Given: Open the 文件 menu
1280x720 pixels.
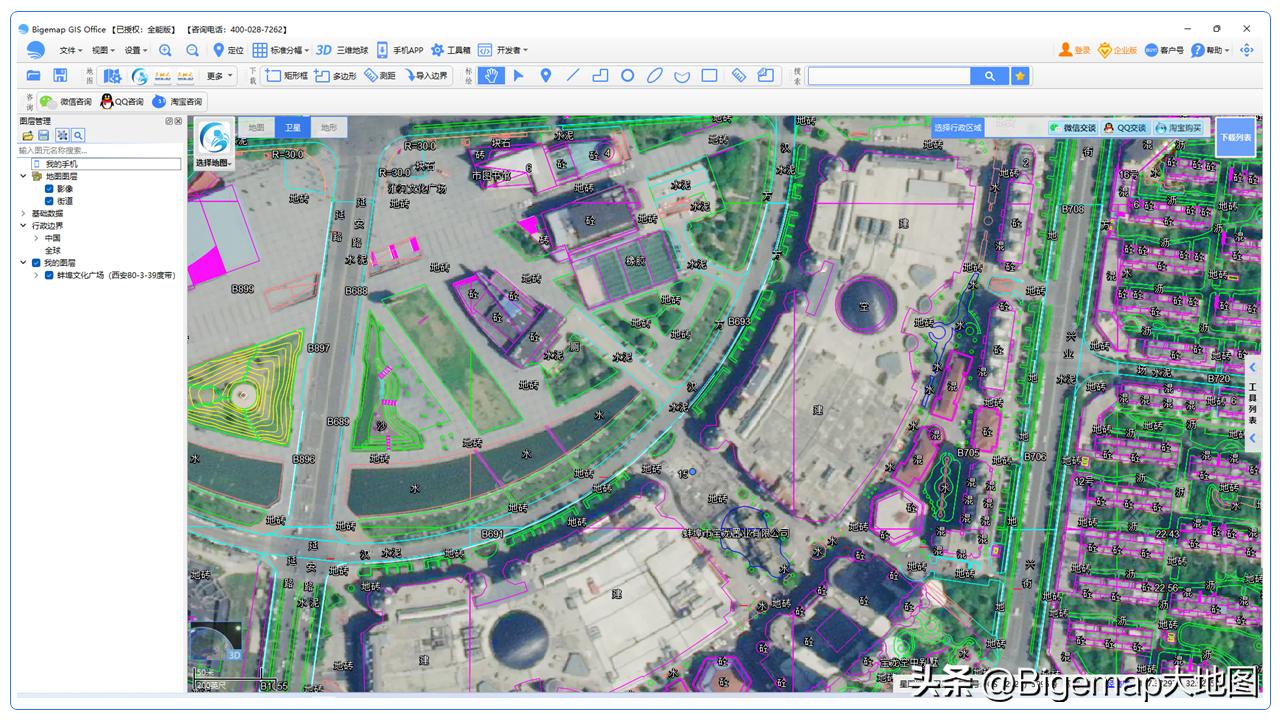Looking at the screenshot, I should (70, 50).
